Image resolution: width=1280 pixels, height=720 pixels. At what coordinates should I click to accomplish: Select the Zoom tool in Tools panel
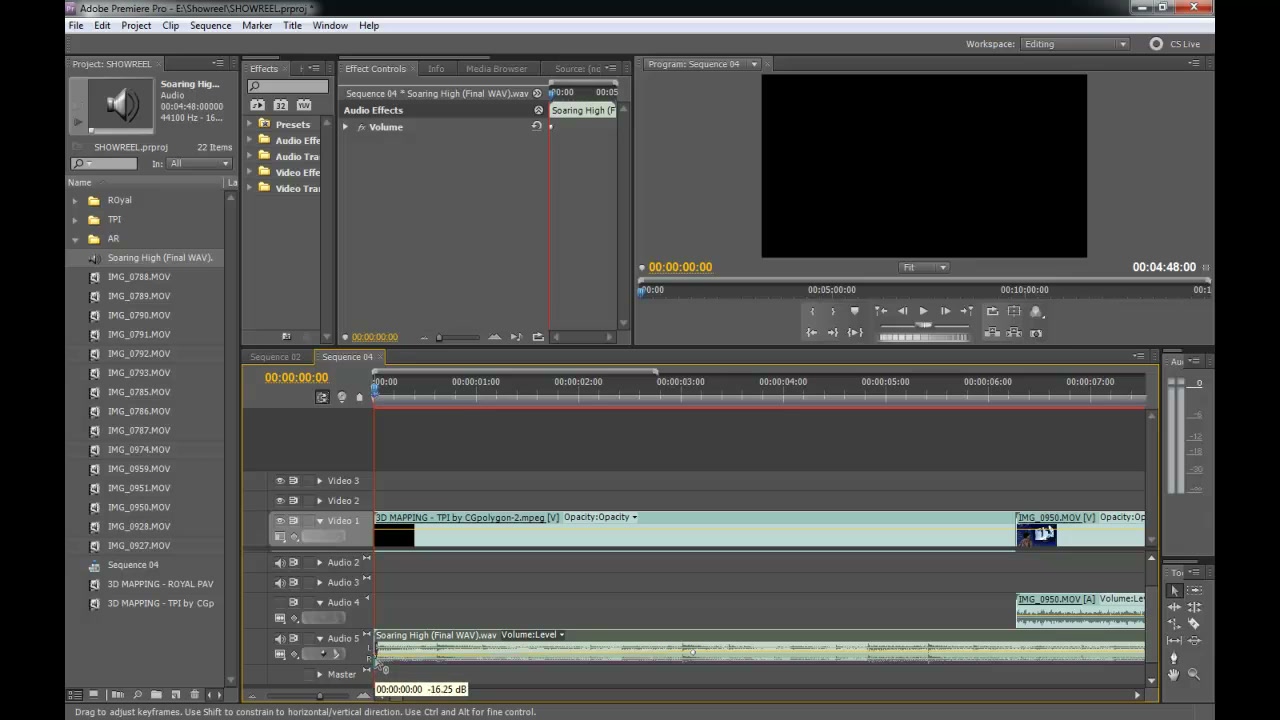1194,675
